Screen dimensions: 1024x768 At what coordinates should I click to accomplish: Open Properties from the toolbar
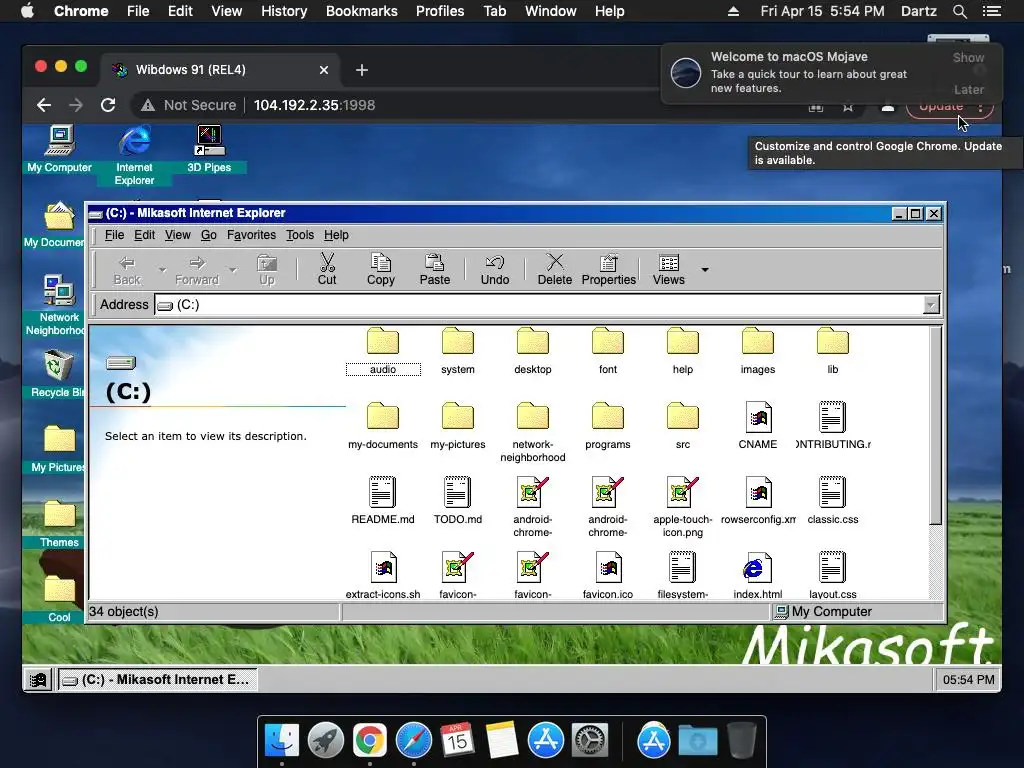tap(609, 270)
